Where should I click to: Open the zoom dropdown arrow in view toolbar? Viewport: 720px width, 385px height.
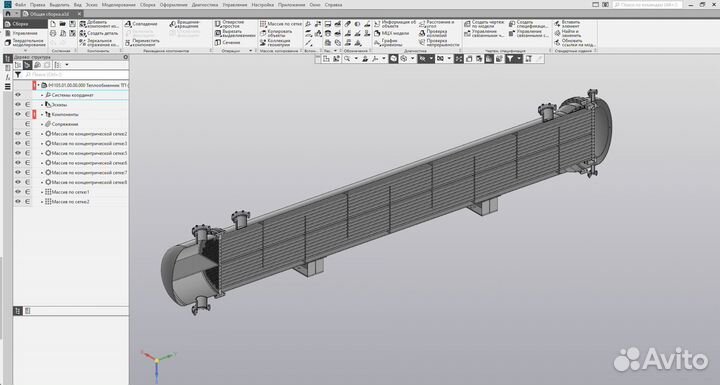tap(356, 59)
